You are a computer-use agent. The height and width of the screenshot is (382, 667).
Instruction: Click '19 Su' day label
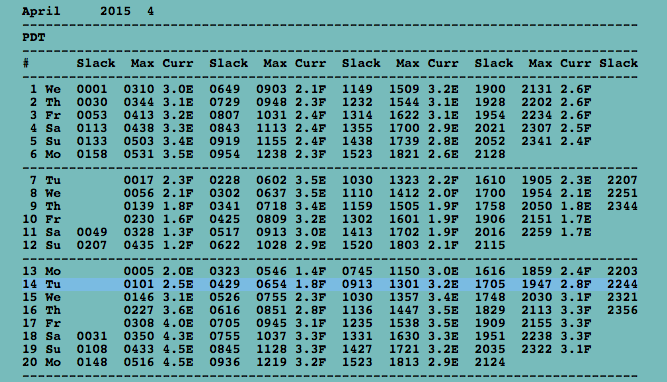point(41,349)
